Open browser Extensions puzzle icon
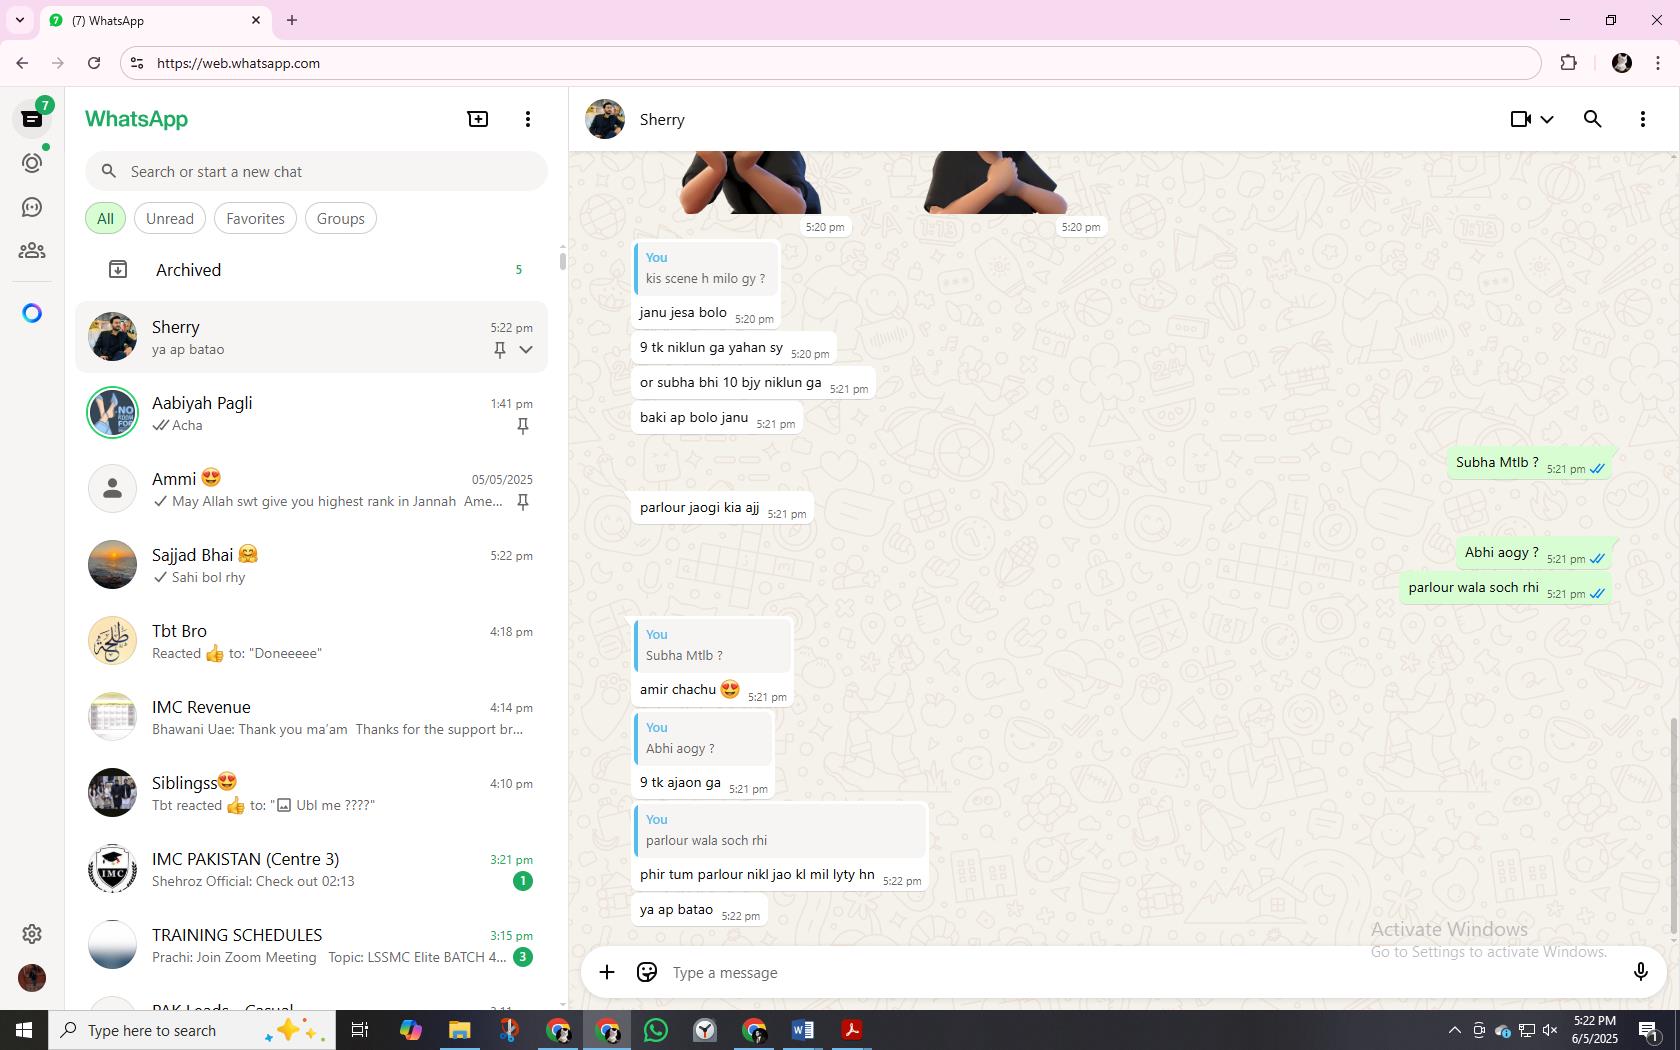 [1569, 63]
